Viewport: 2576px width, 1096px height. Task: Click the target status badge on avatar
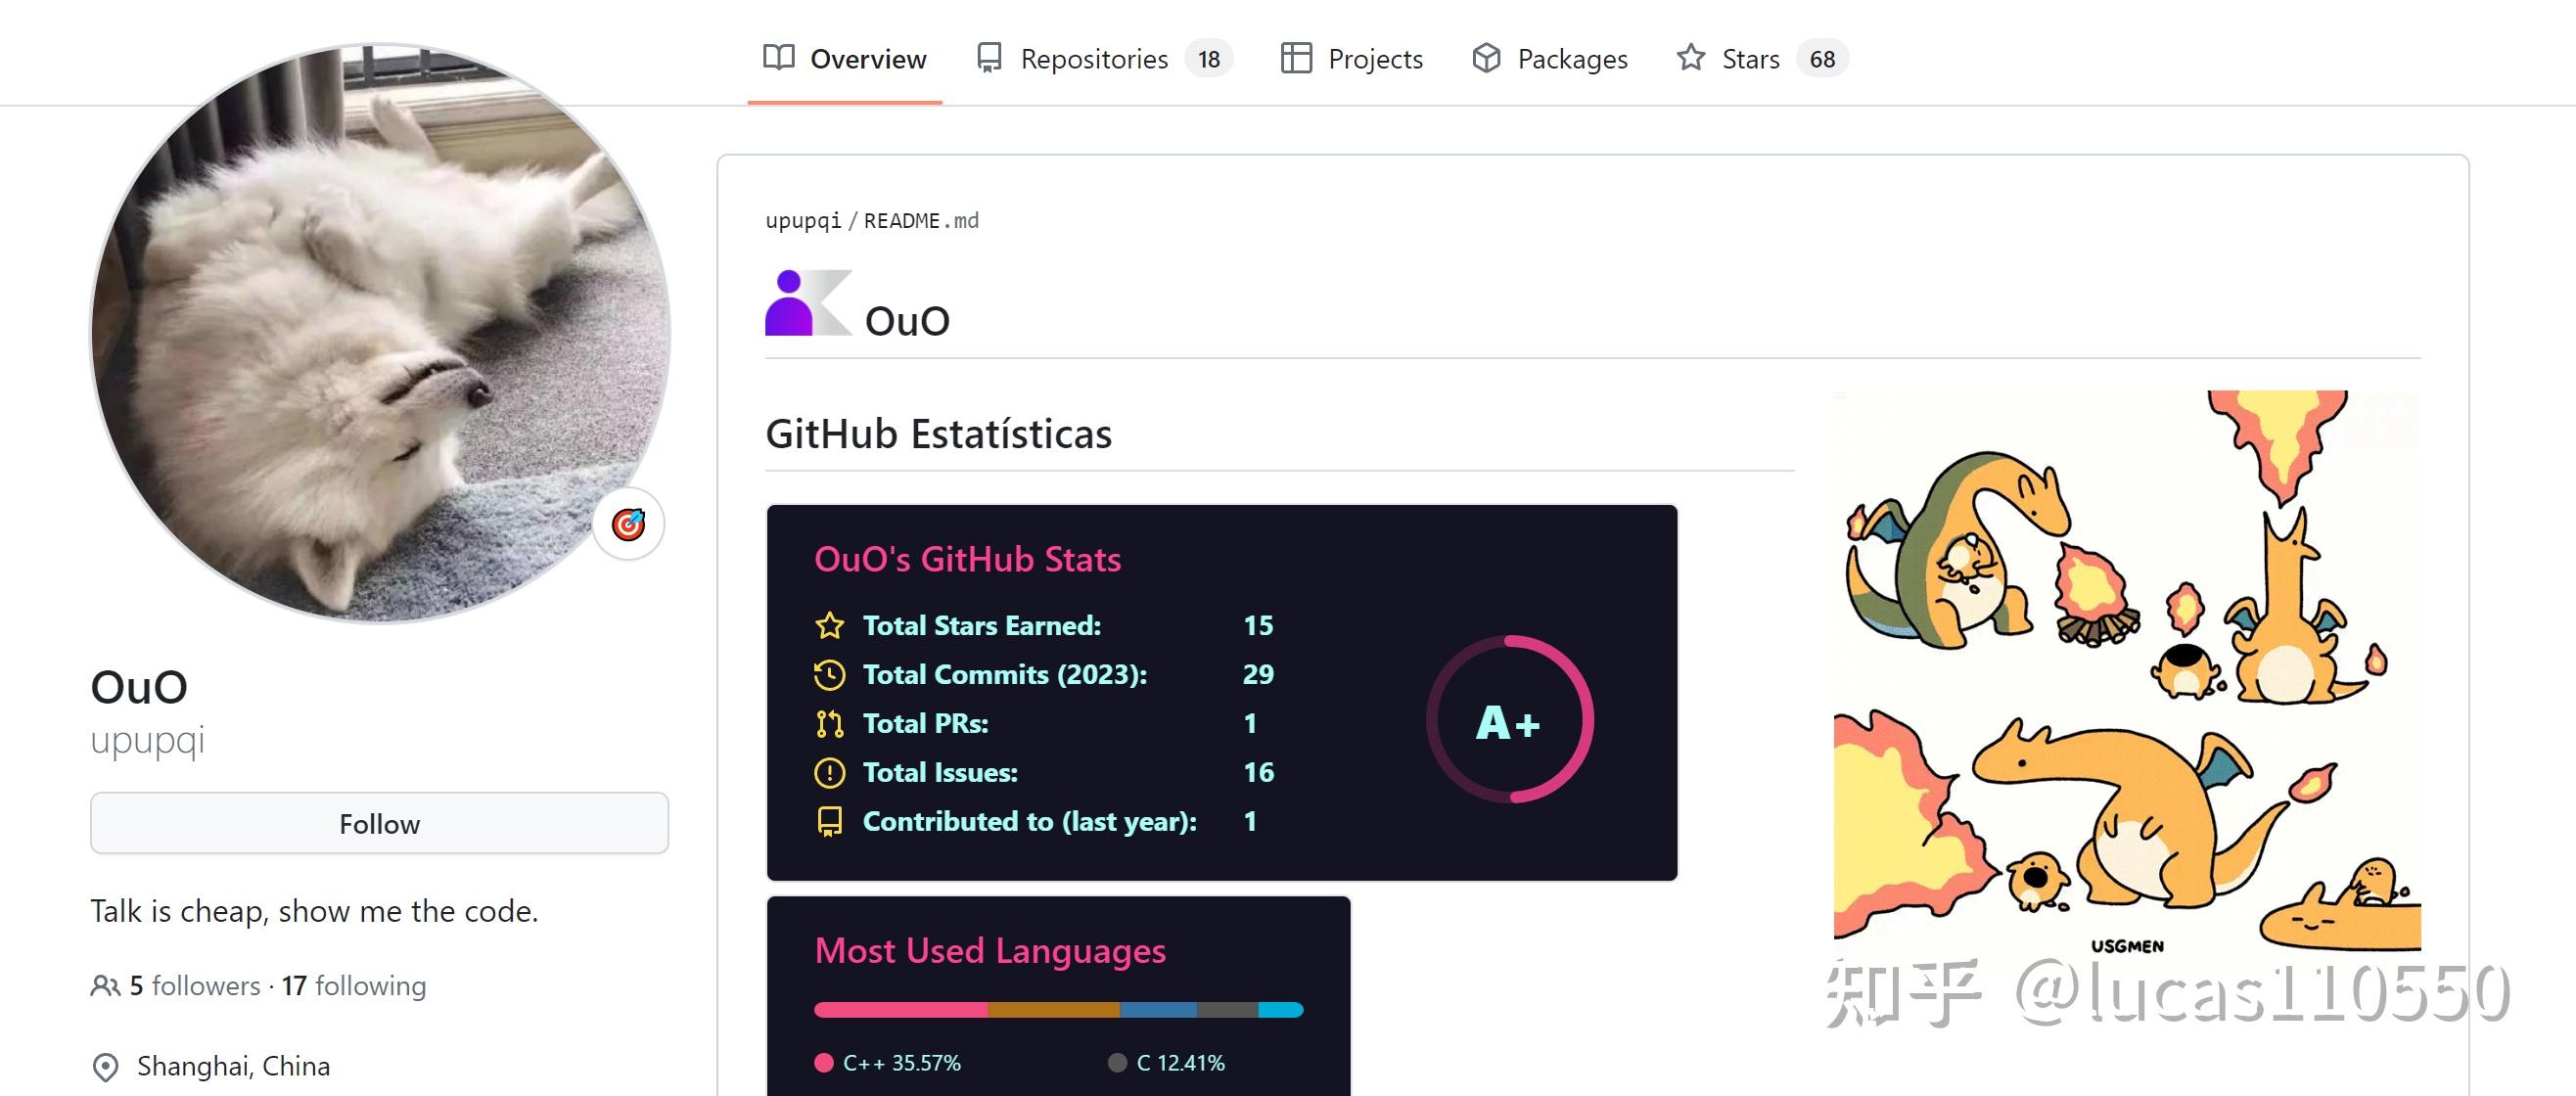pos(628,524)
